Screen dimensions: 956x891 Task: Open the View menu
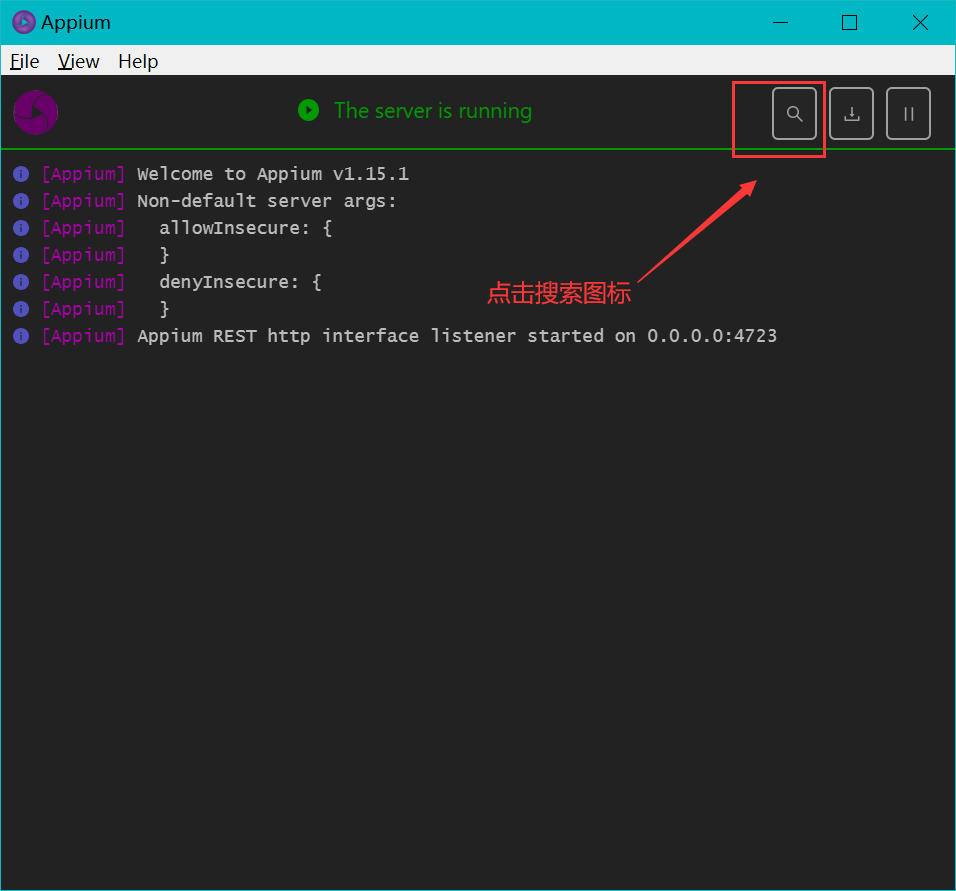point(78,61)
